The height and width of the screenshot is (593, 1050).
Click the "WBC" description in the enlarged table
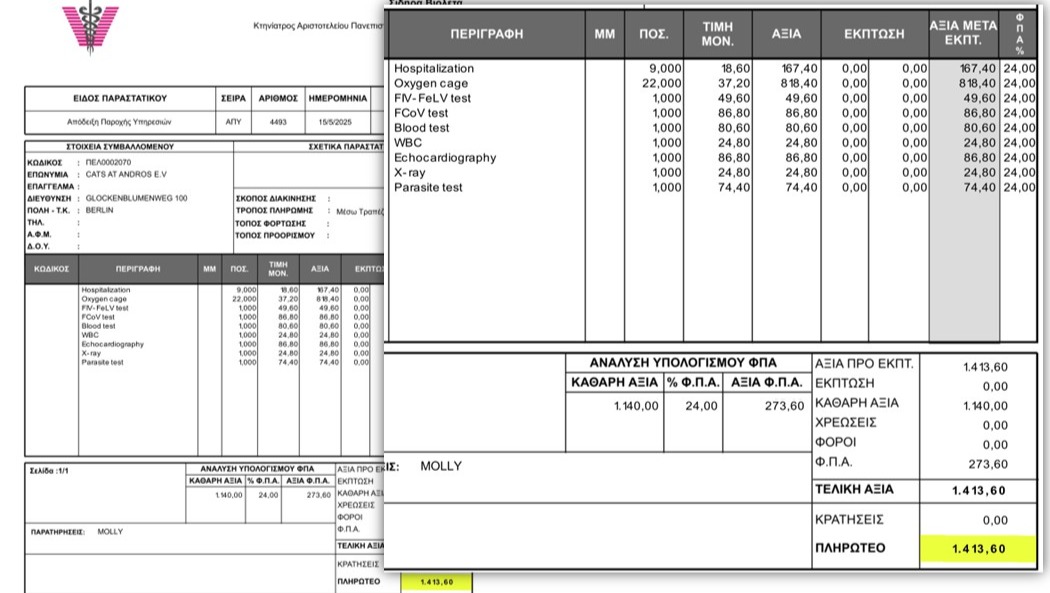[408, 143]
